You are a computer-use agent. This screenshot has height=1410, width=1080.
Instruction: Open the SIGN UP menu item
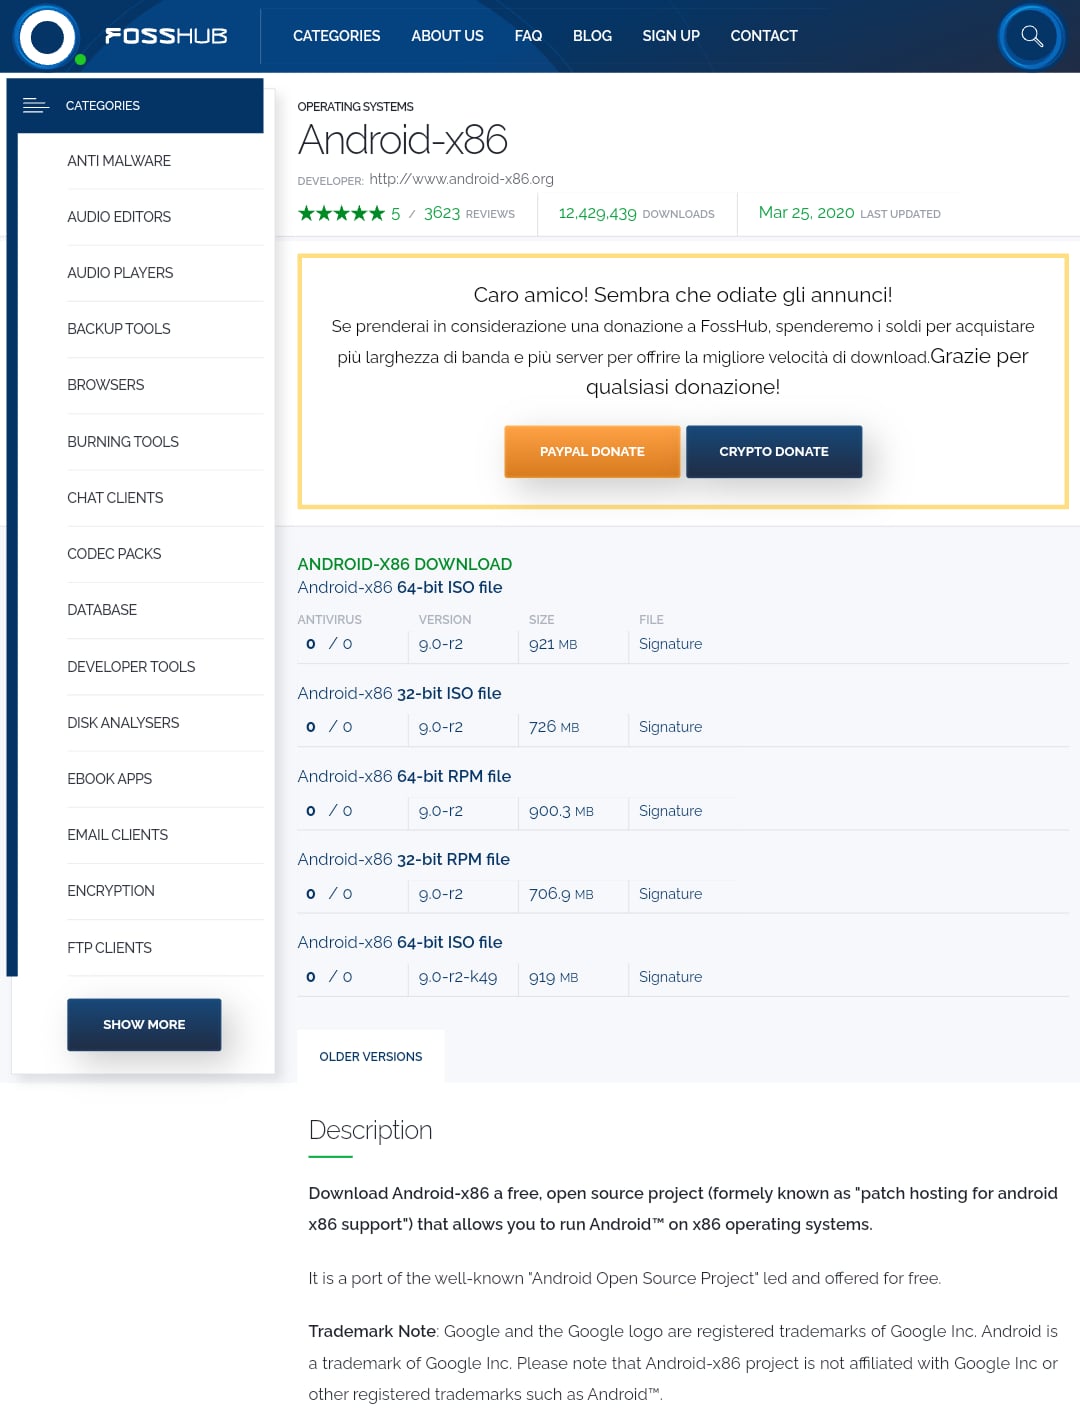point(671,36)
